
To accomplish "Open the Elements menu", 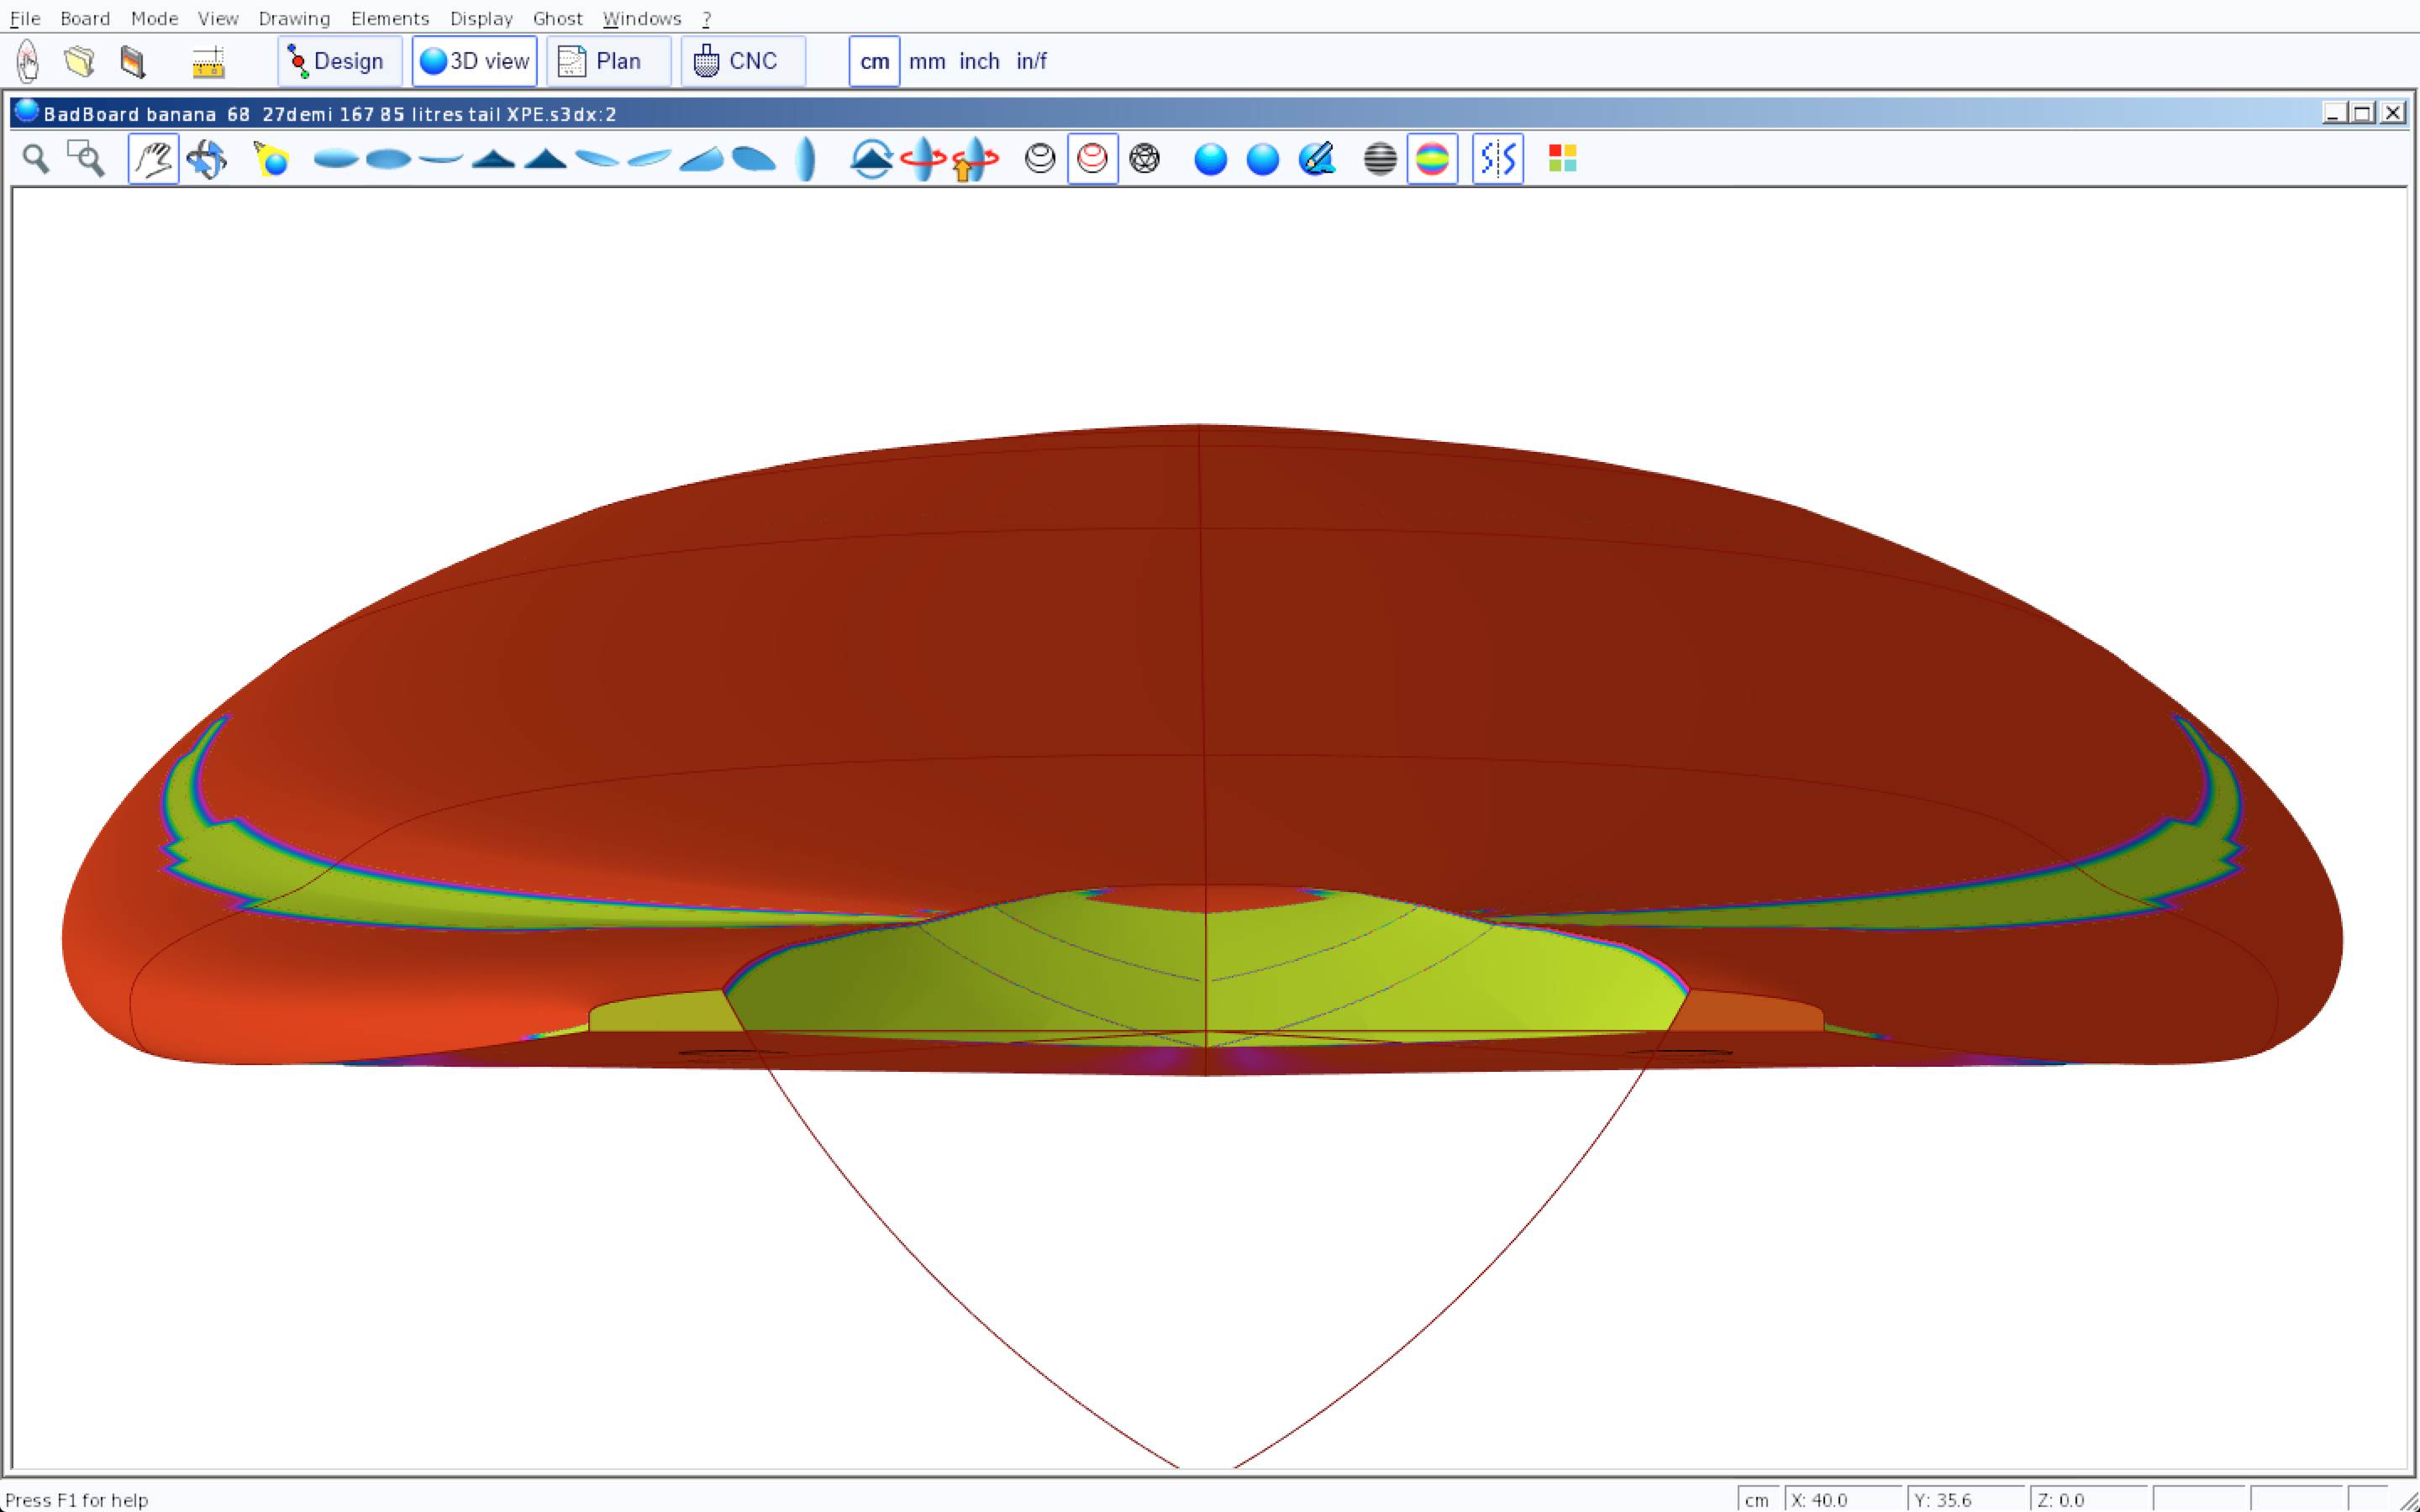I will click(389, 18).
